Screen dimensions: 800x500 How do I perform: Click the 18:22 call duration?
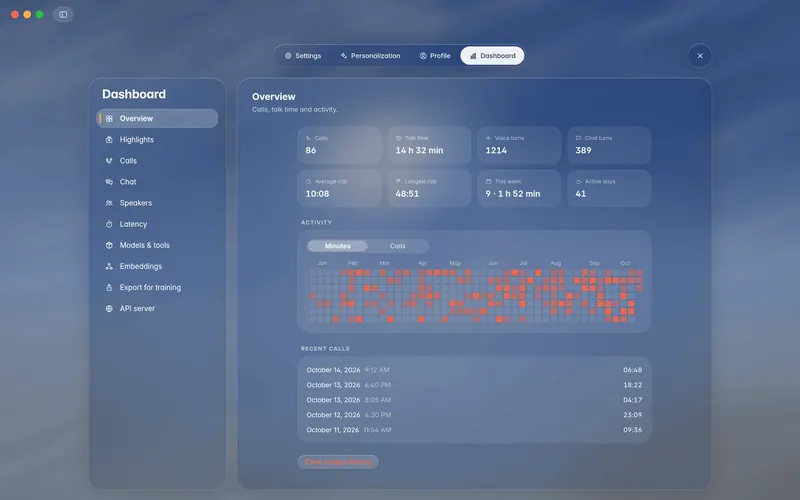(633, 385)
